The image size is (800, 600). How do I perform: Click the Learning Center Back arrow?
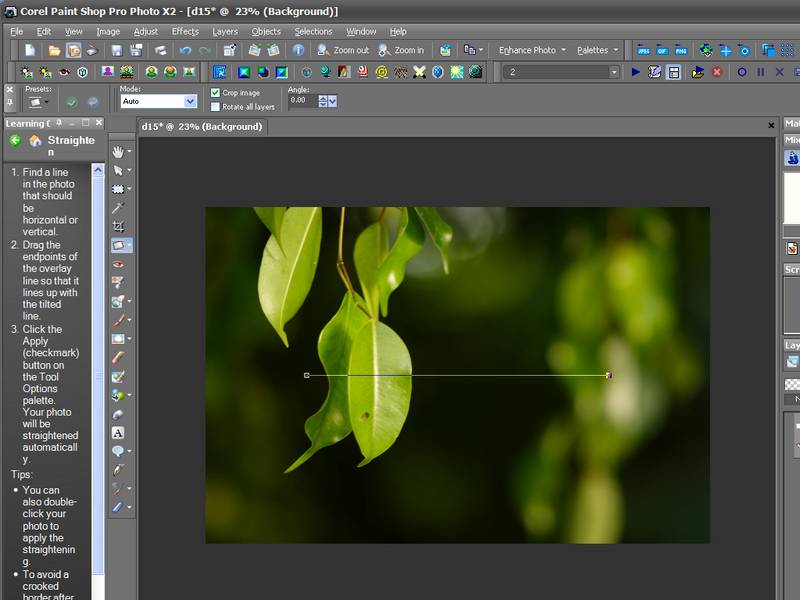pyautogui.click(x=15, y=141)
